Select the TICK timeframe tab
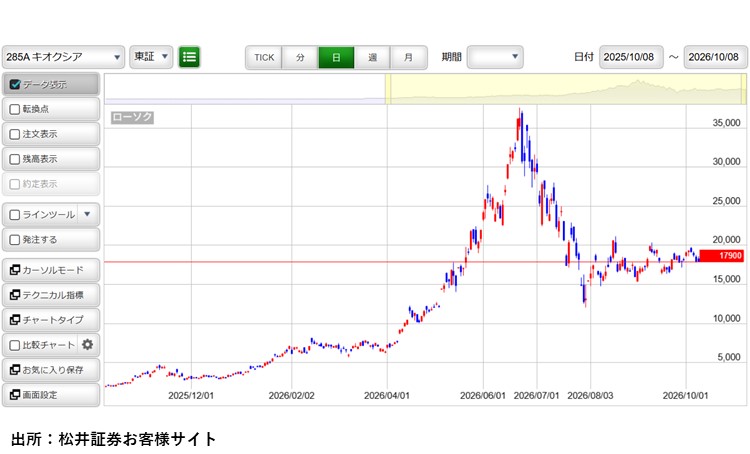The height and width of the screenshot is (454, 750). [x=264, y=57]
